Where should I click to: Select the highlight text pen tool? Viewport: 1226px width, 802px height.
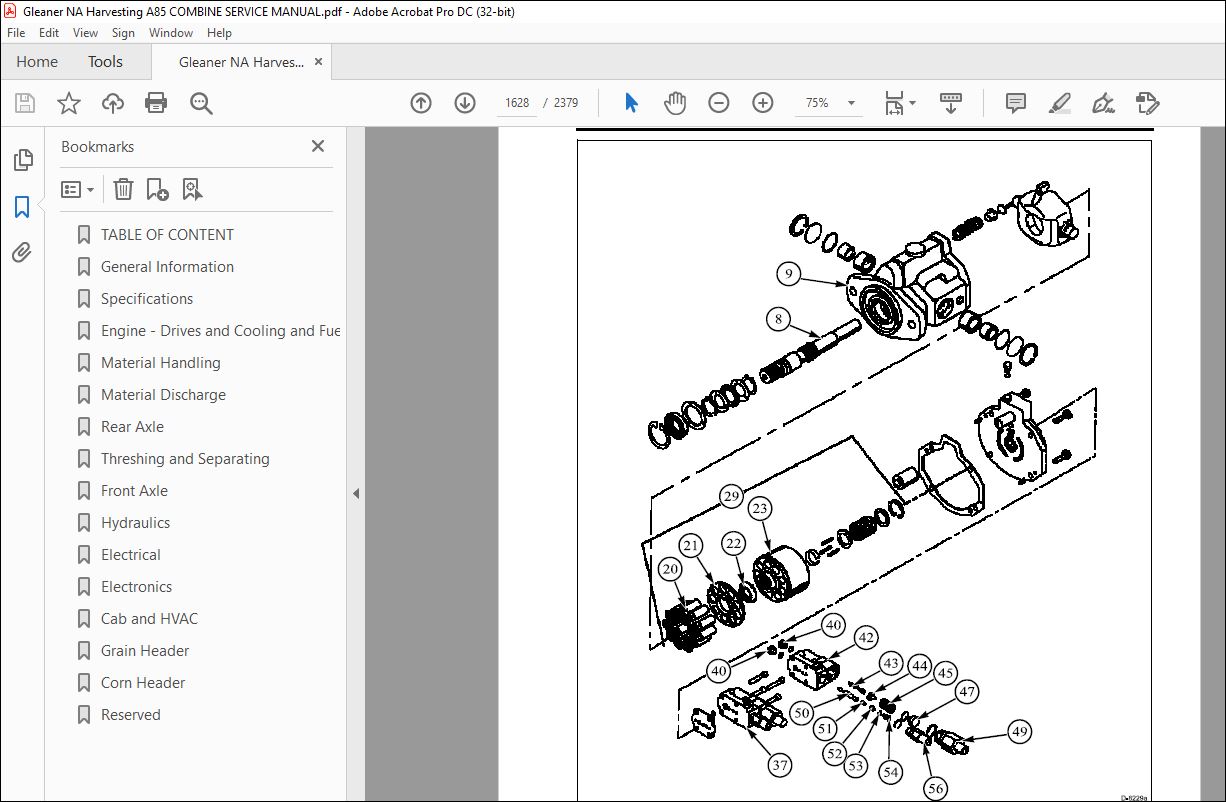coord(1060,103)
